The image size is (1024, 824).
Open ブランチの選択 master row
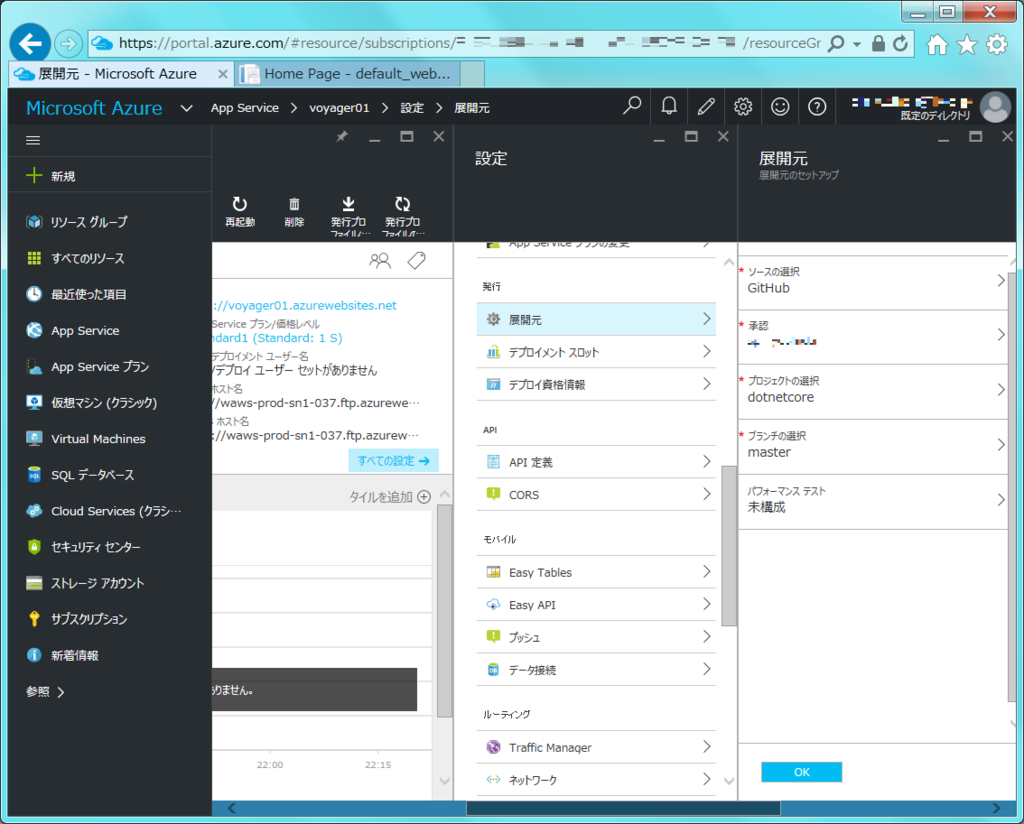872,445
